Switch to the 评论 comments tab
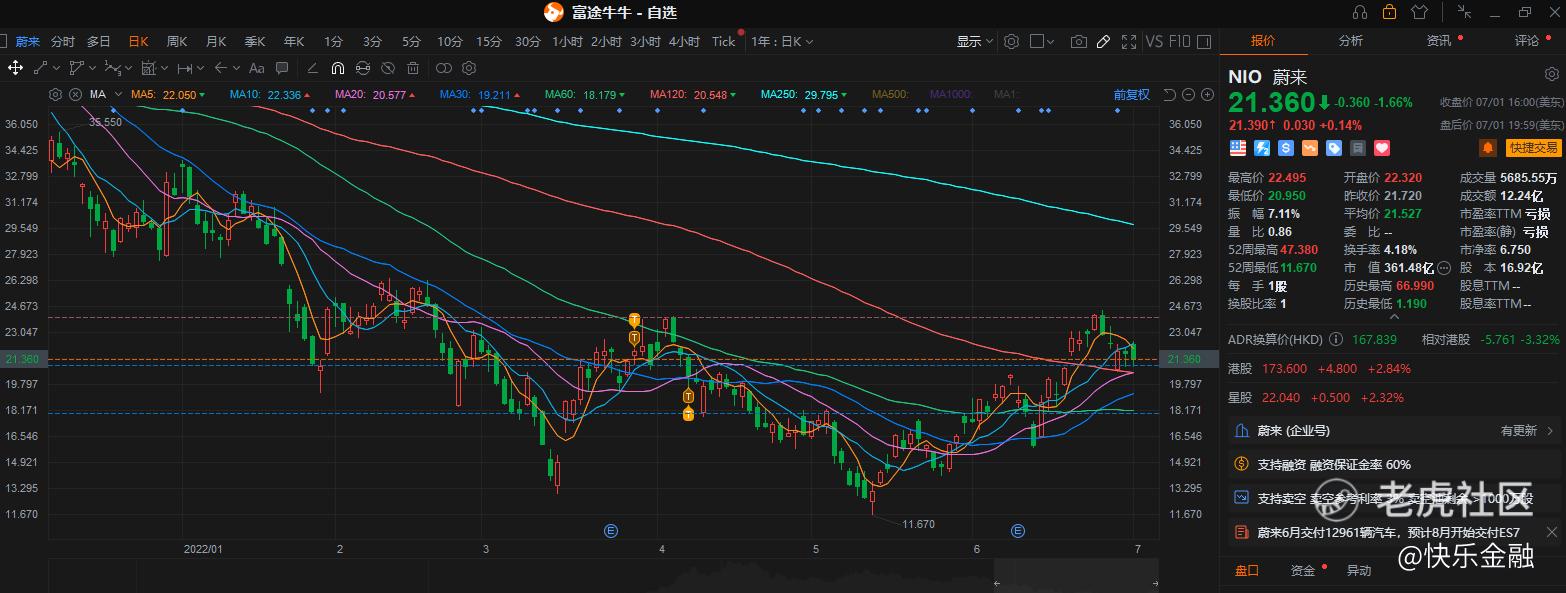This screenshot has height=593, width=1566. [1527, 41]
